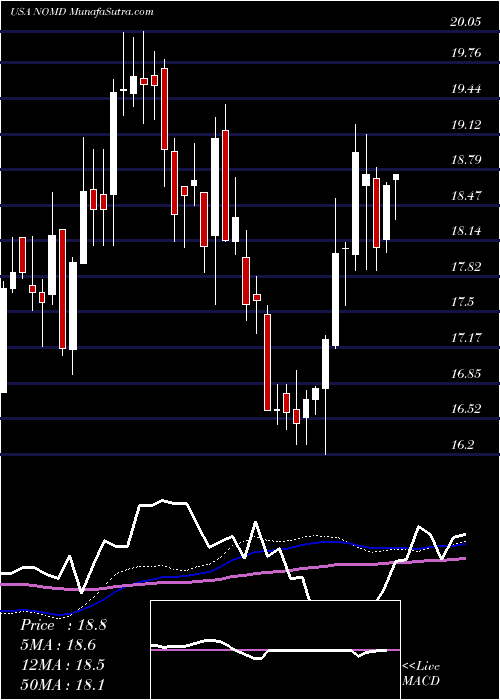Click the 'USA NOMD MunafaSutra.com' chart title

(x=82, y=12)
